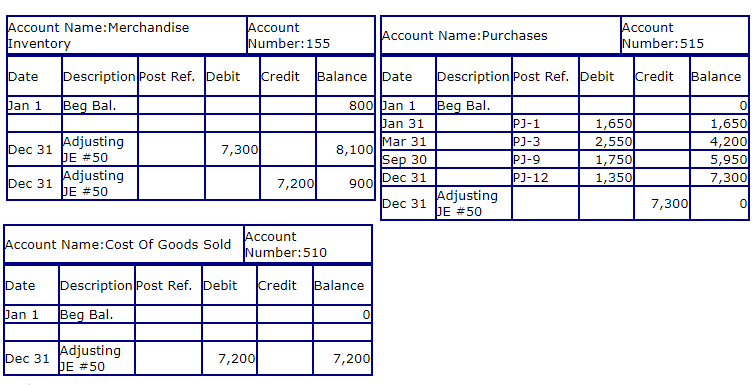Click the Sep 30 date cell
The image size is (755, 385).
(408, 159)
